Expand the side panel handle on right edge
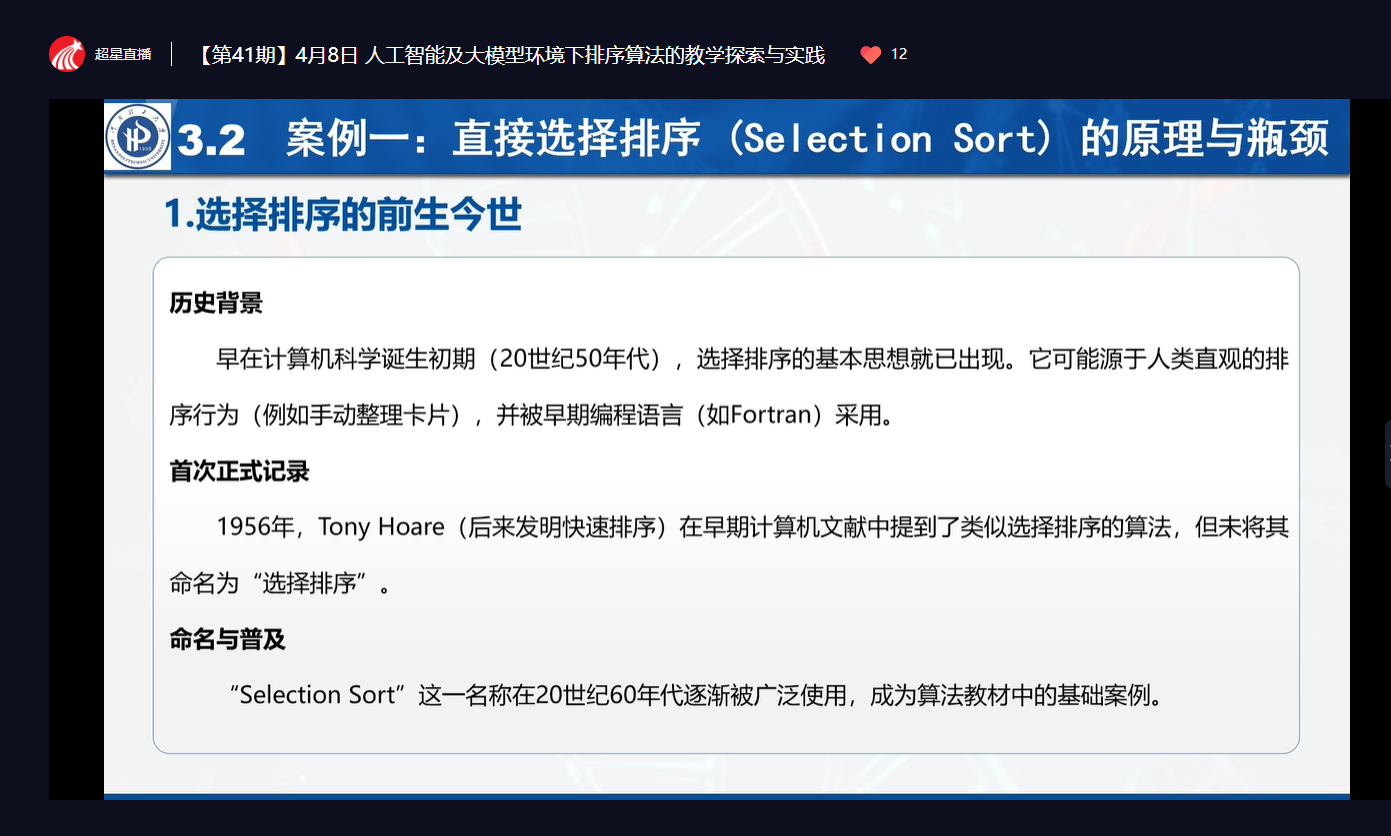This screenshot has width=1391, height=836. pyautogui.click(x=1386, y=454)
